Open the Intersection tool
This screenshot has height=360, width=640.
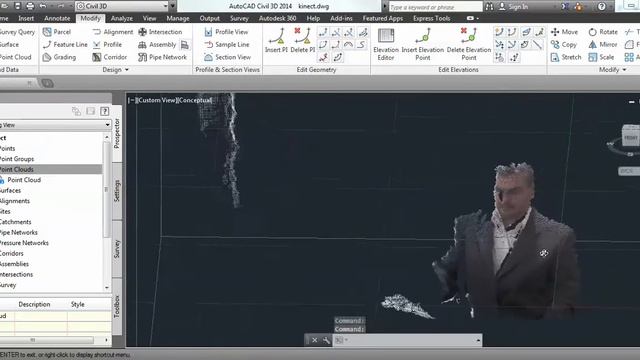[x=160, y=32]
